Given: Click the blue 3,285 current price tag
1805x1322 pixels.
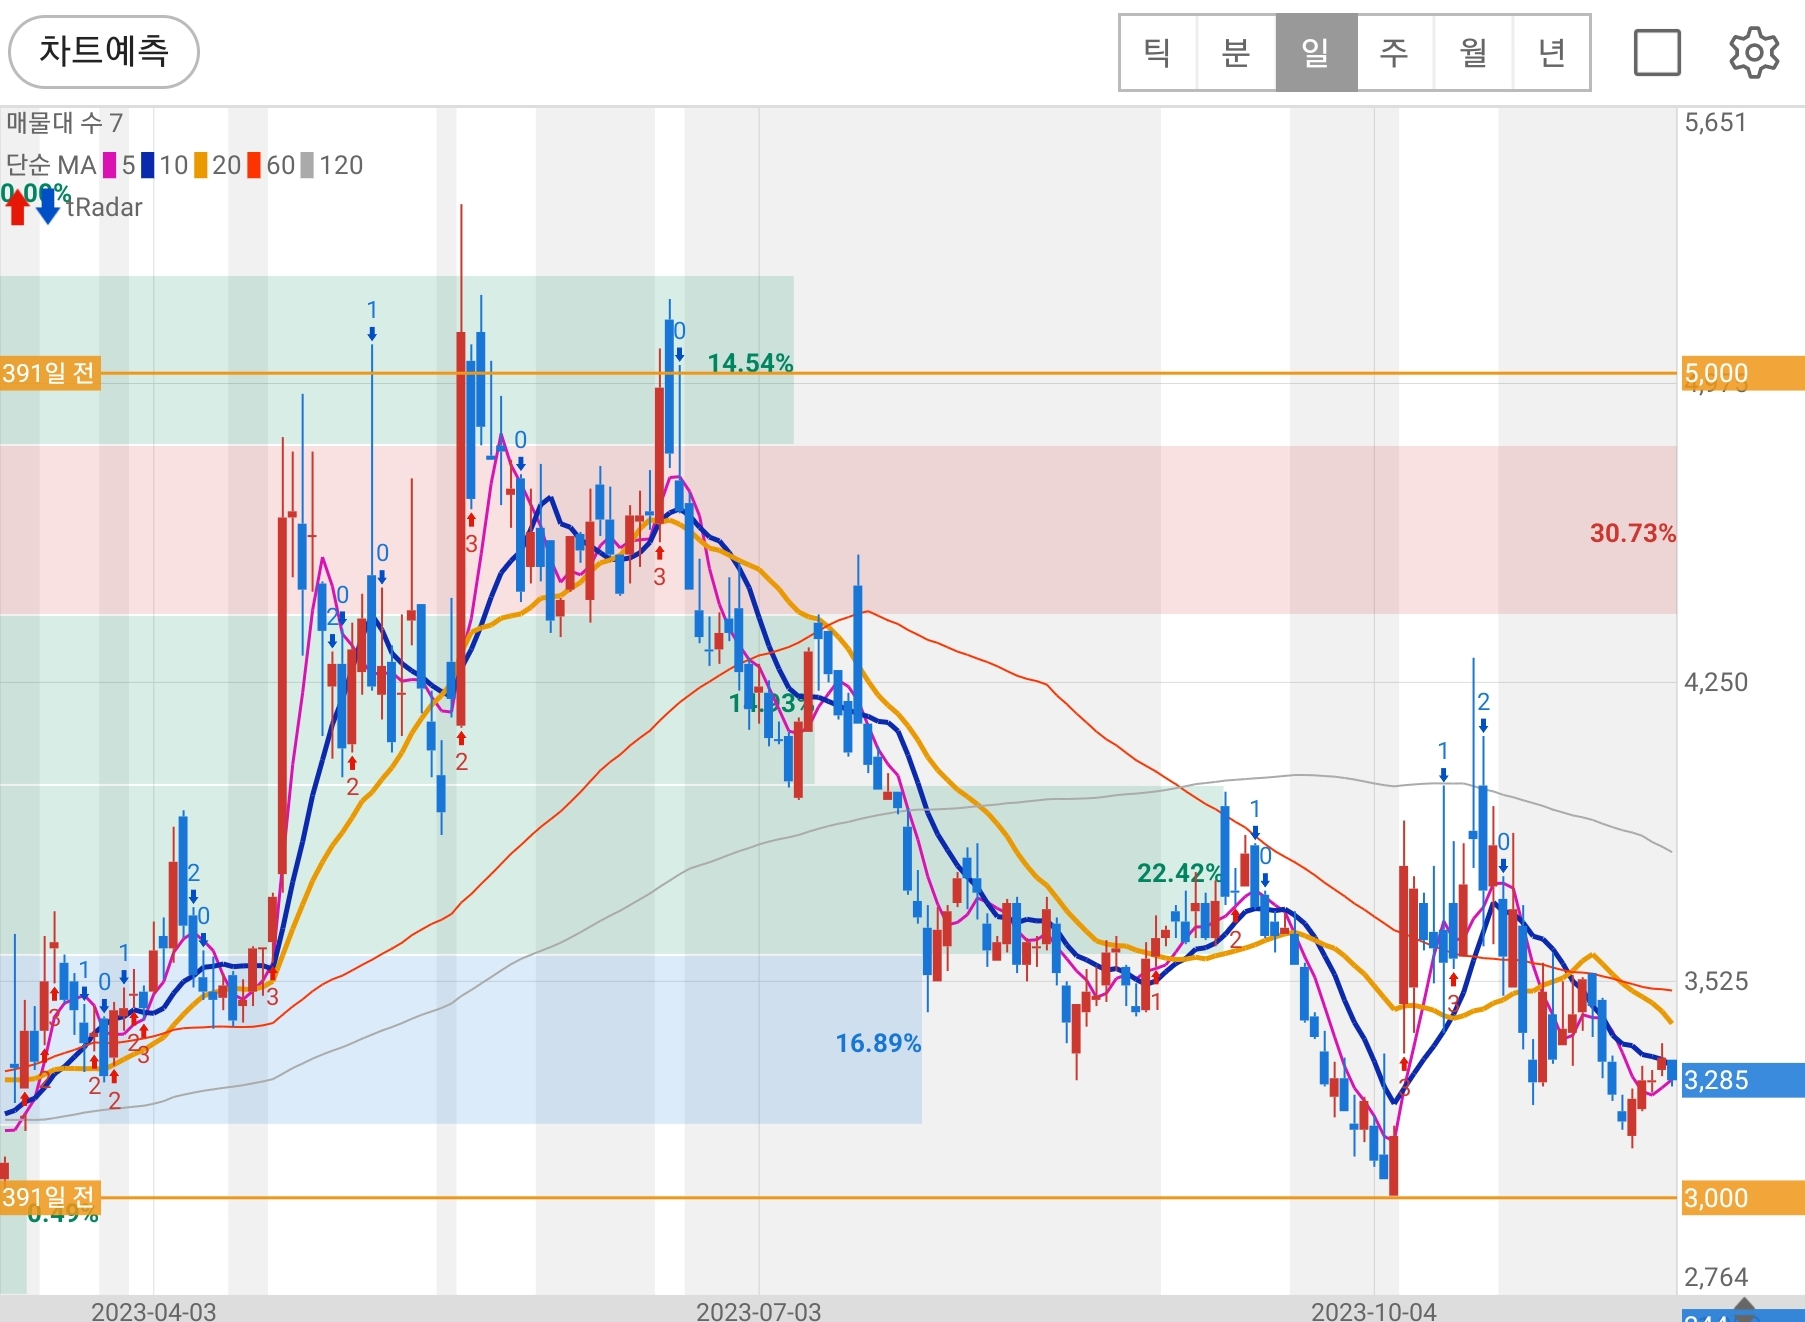Looking at the screenshot, I should 1743,1080.
